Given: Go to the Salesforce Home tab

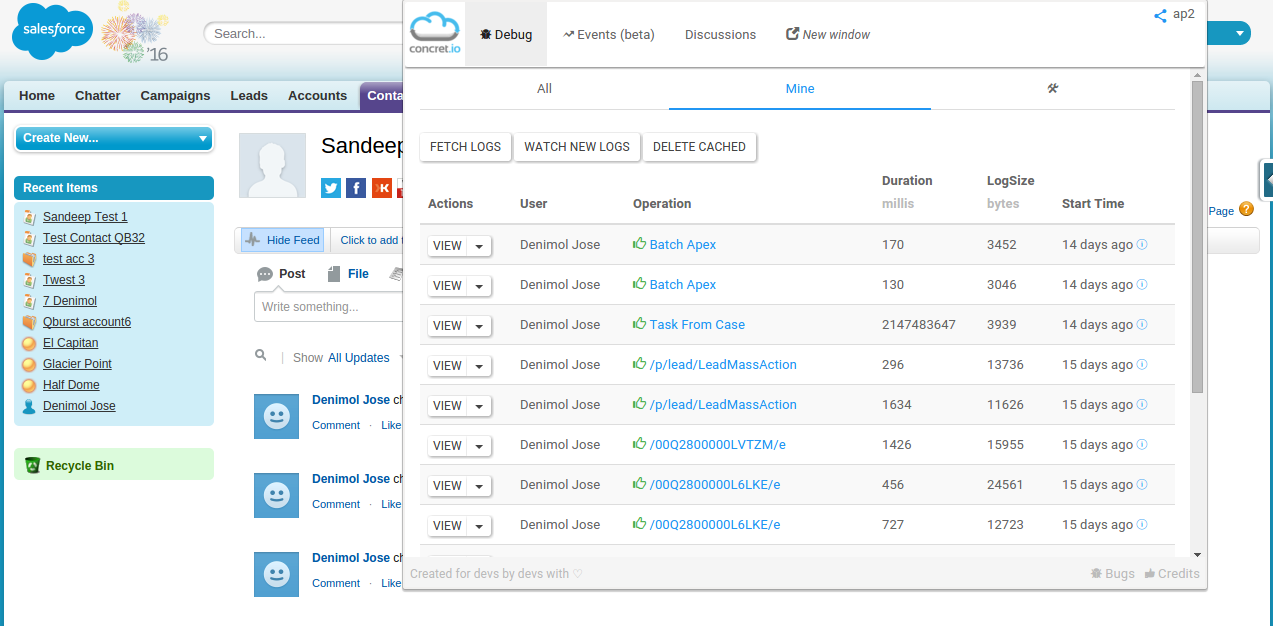Looking at the screenshot, I should pos(37,96).
